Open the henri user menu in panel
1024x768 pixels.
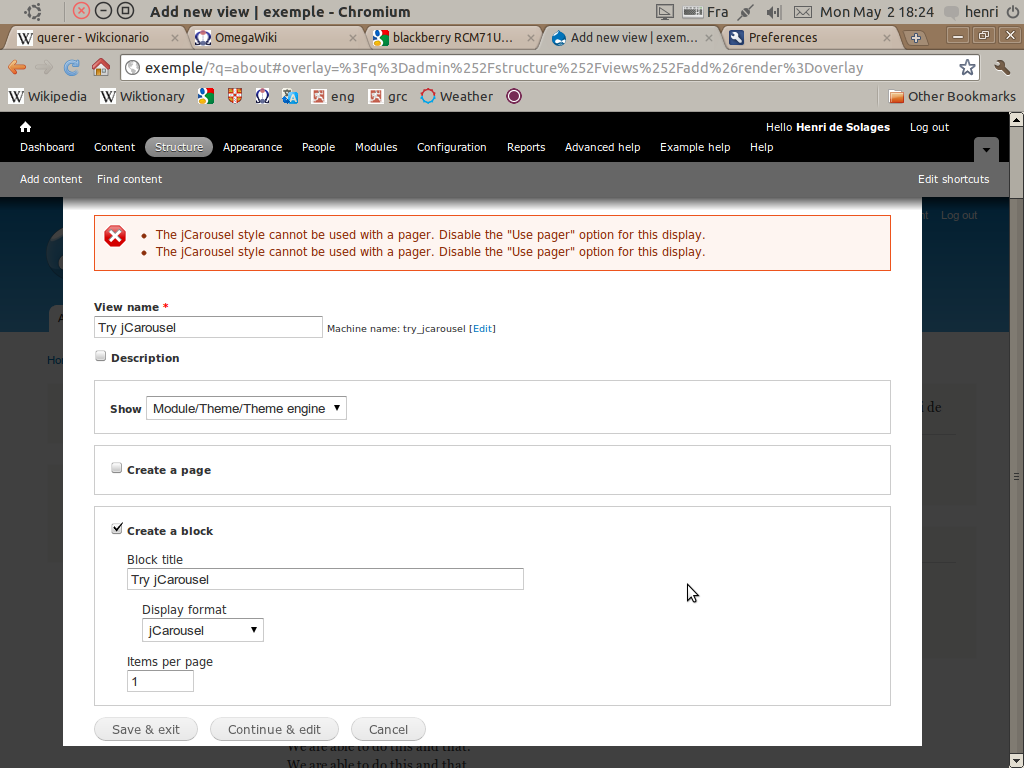973,12
